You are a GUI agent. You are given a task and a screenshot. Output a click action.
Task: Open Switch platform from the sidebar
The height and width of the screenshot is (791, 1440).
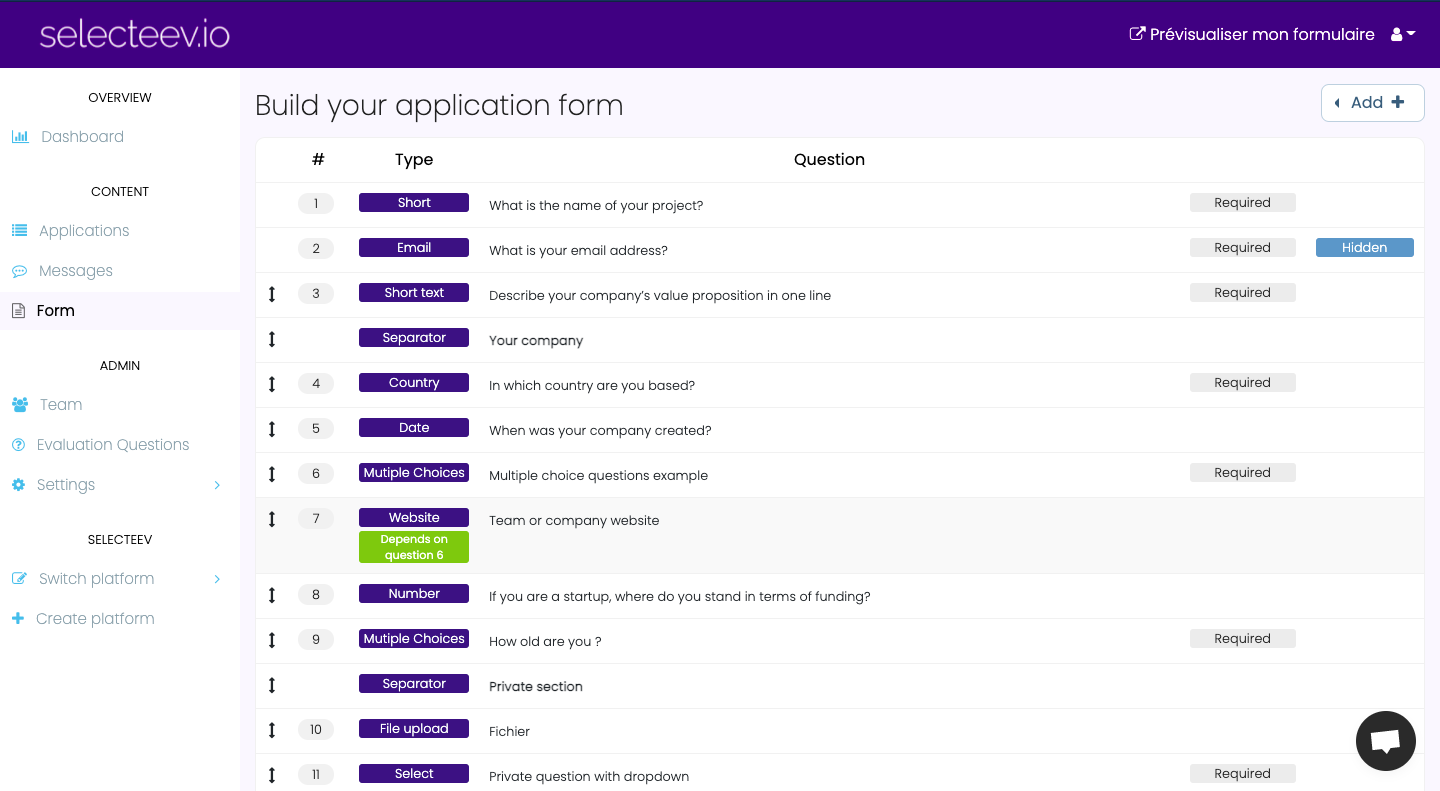(x=96, y=578)
